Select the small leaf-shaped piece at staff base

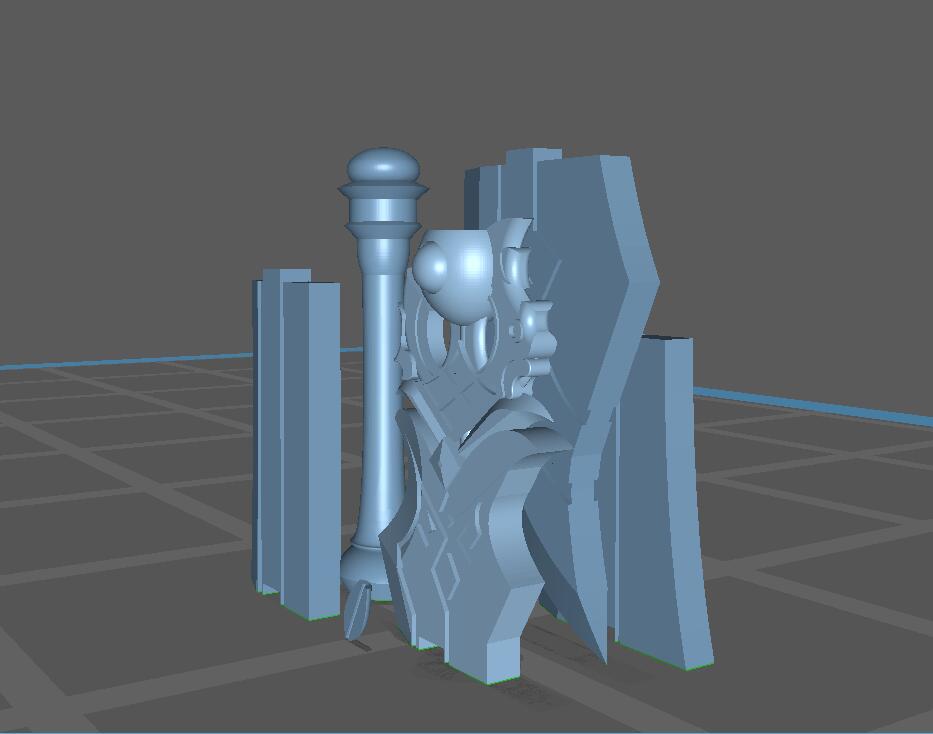pyautogui.click(x=359, y=610)
